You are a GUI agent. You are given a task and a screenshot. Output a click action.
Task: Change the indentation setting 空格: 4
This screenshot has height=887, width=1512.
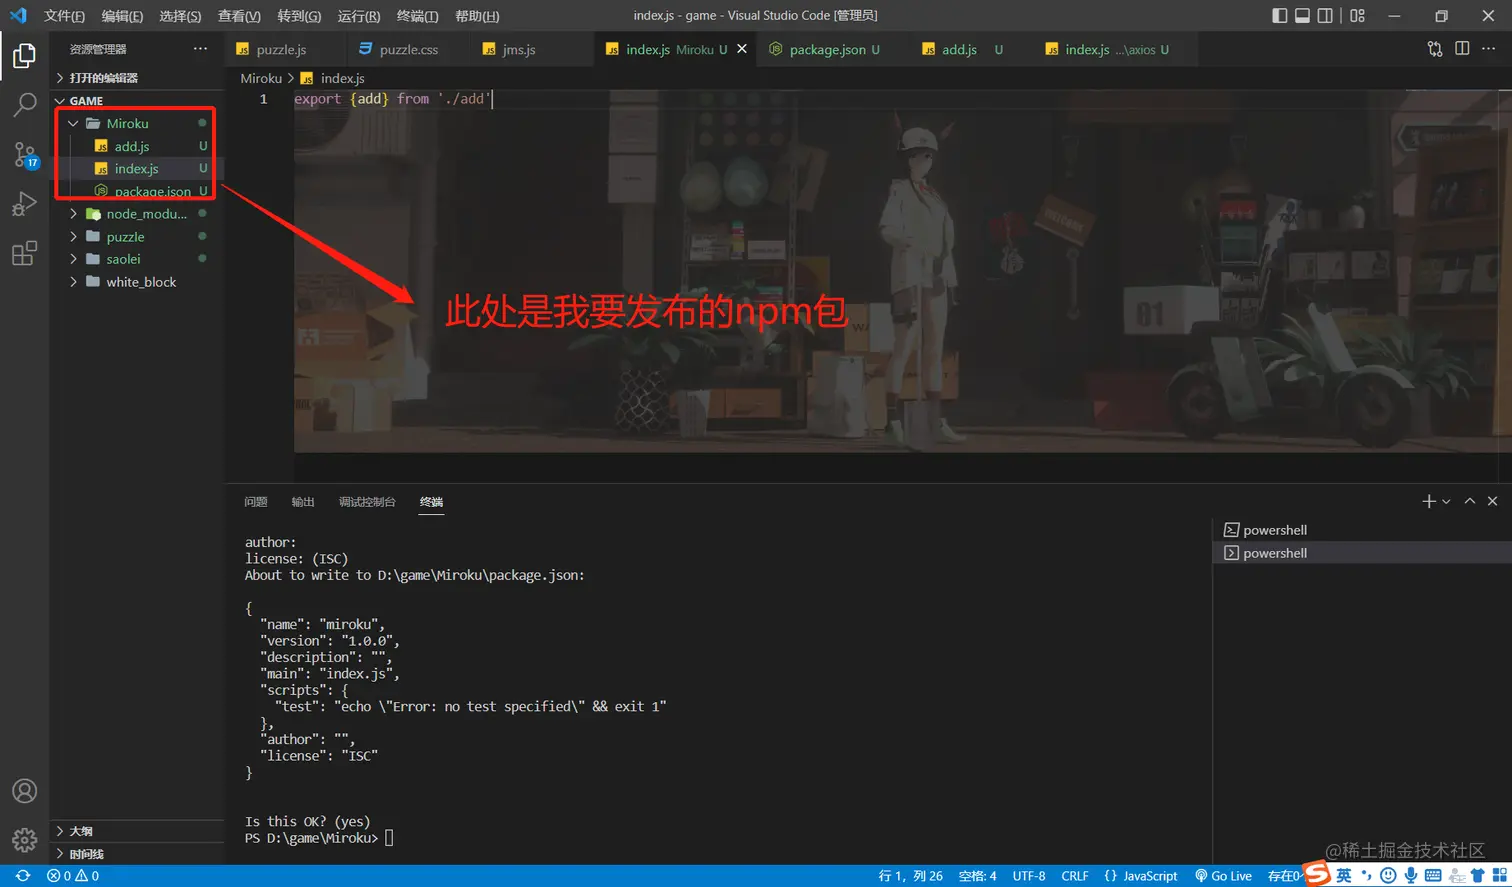978,876
